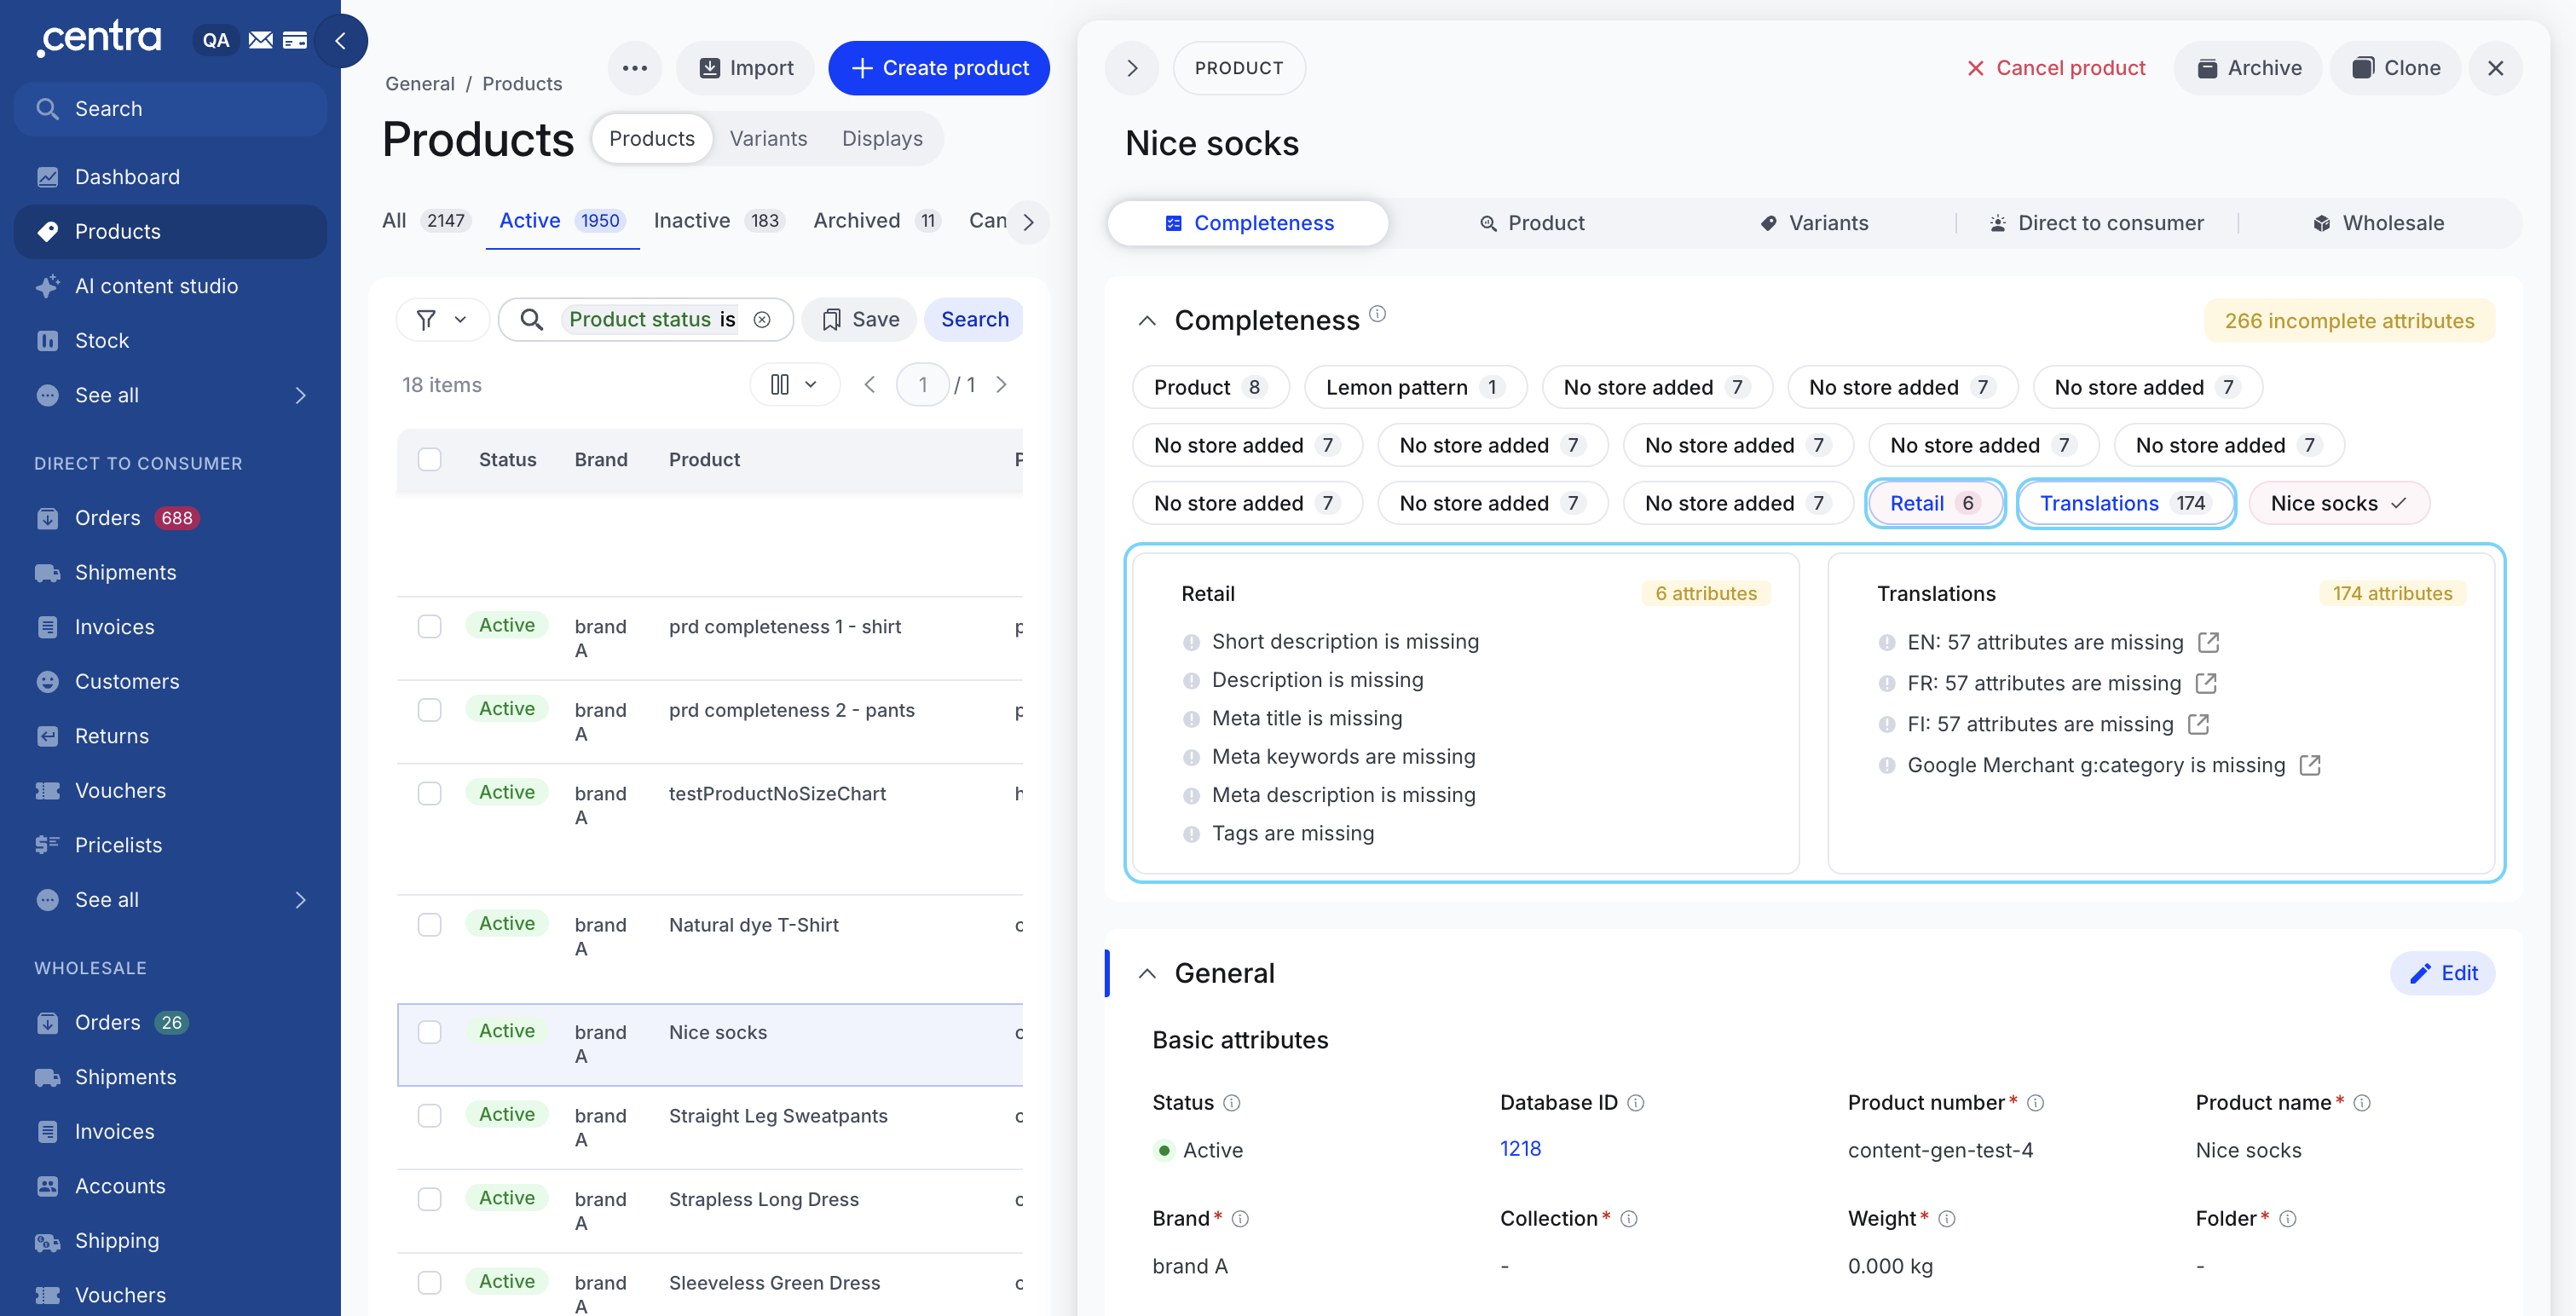Switch to the Variants view tab

click(768, 139)
